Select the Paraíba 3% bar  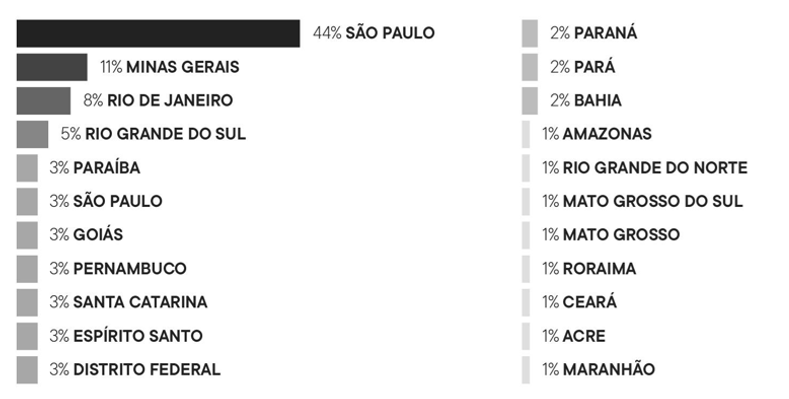[27, 168]
